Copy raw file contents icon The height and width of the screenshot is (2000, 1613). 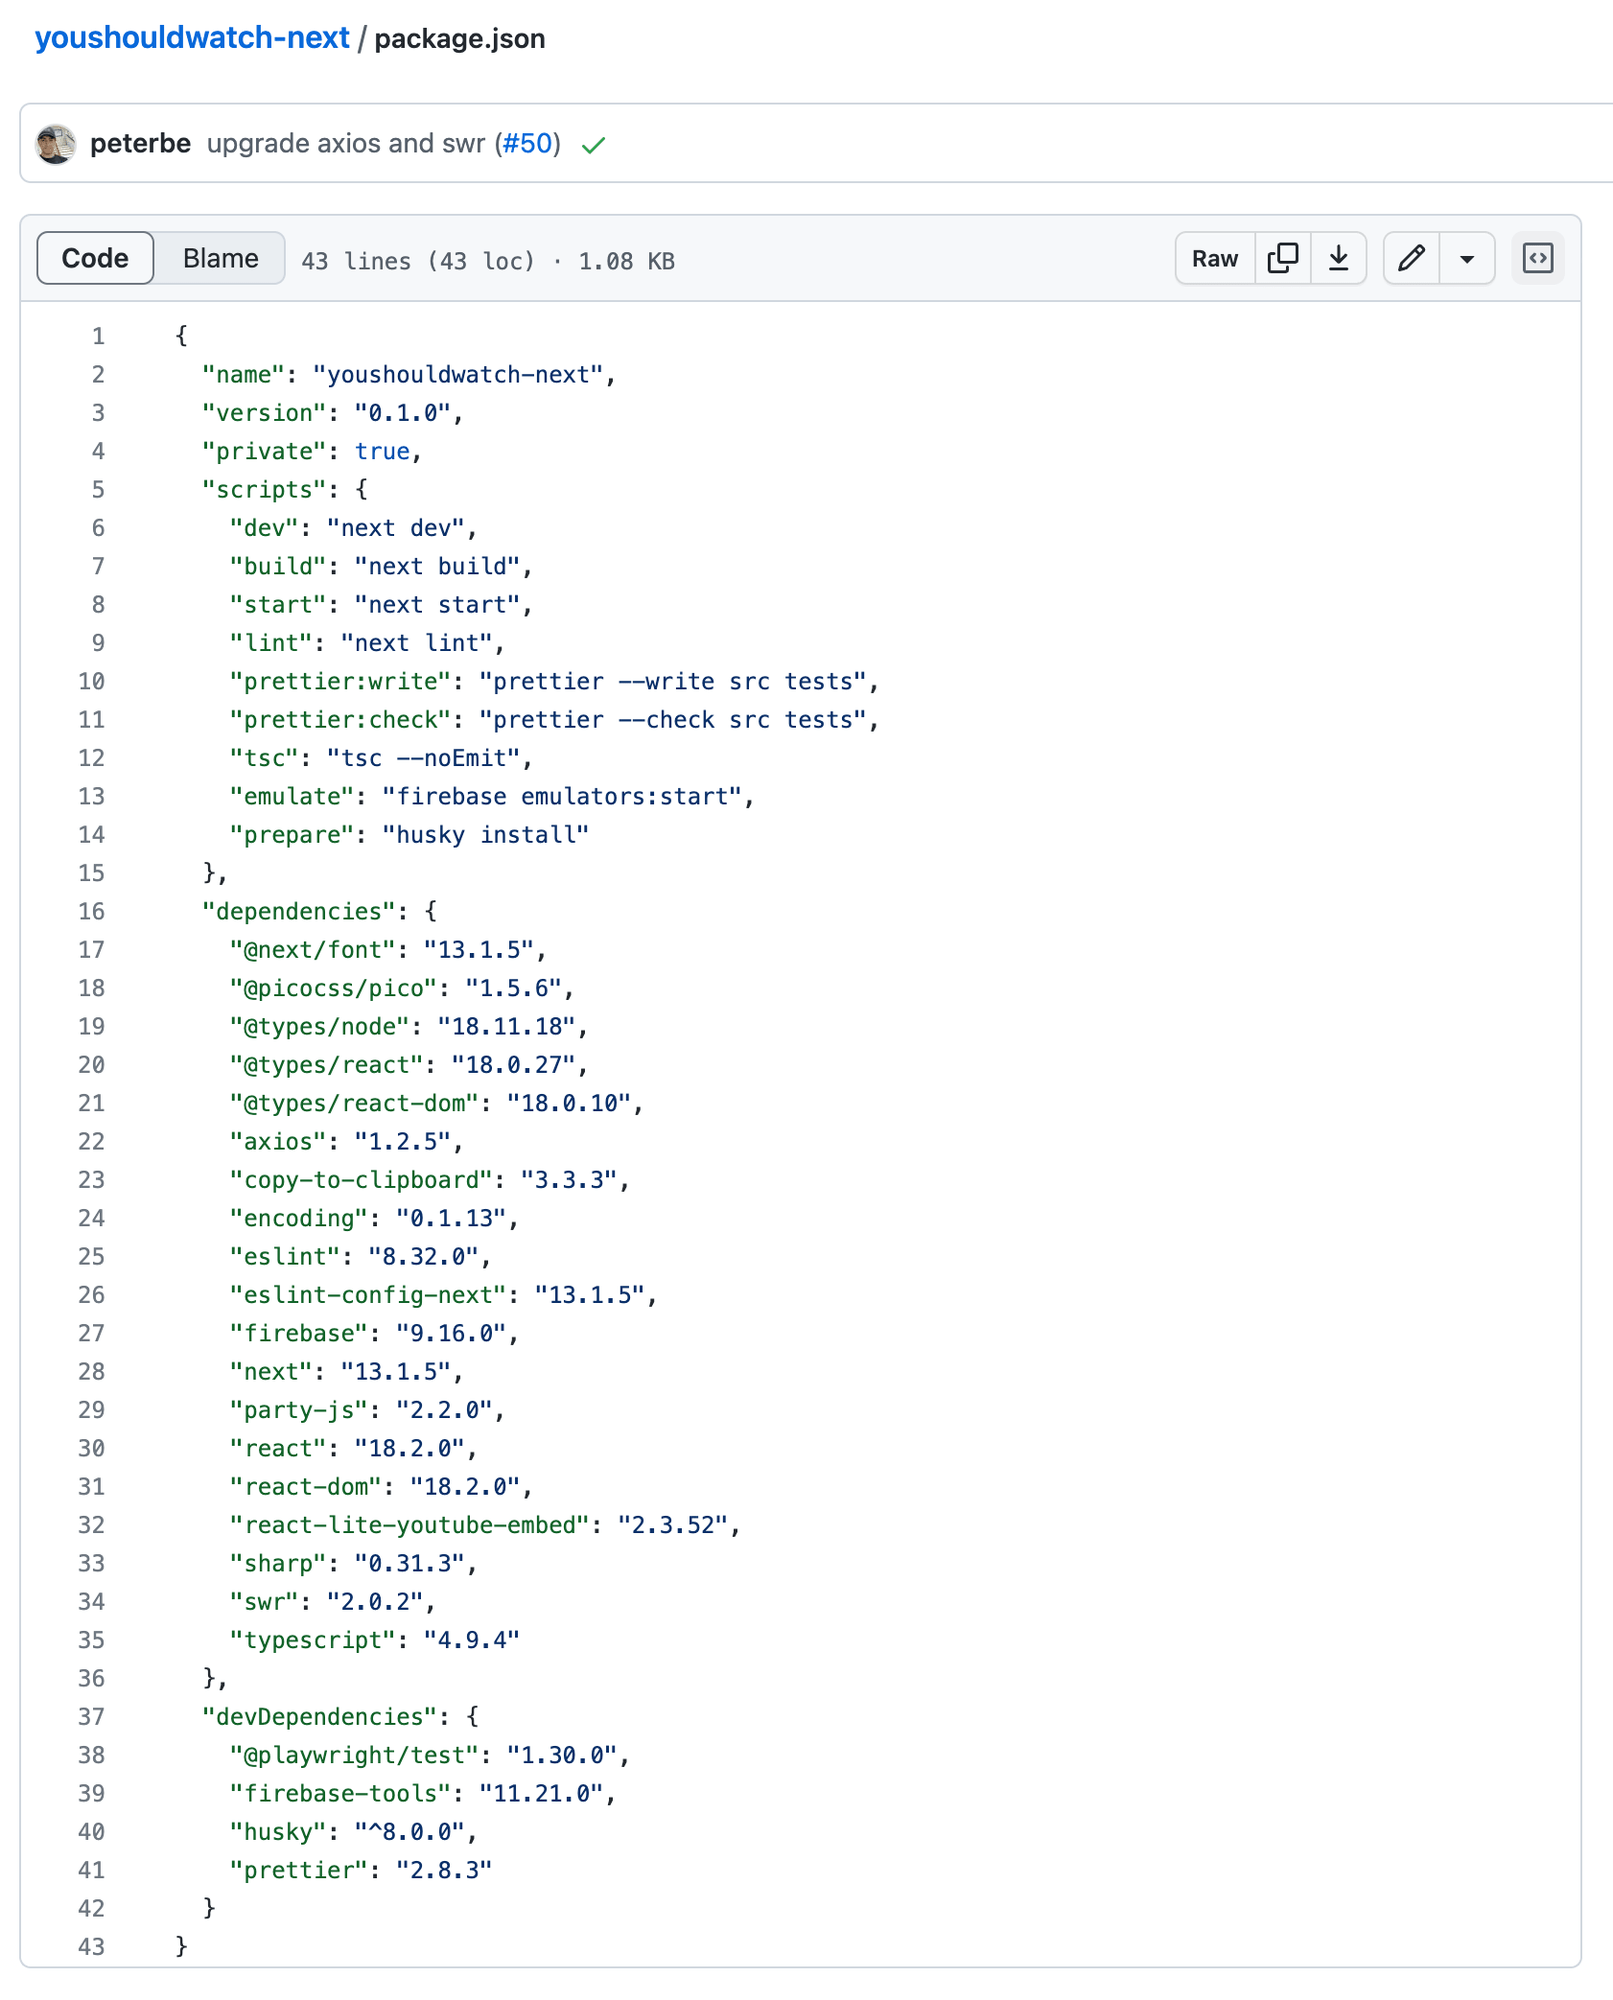click(1282, 259)
